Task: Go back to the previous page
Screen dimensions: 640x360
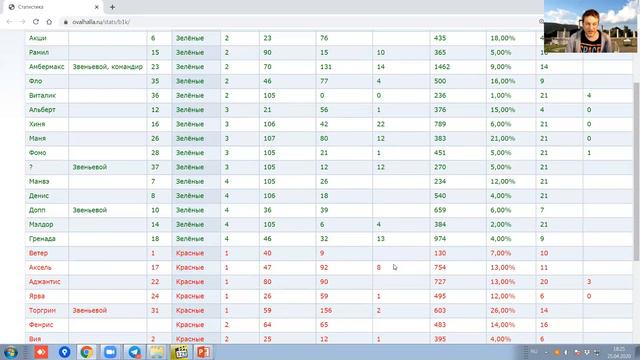Action: (9, 22)
